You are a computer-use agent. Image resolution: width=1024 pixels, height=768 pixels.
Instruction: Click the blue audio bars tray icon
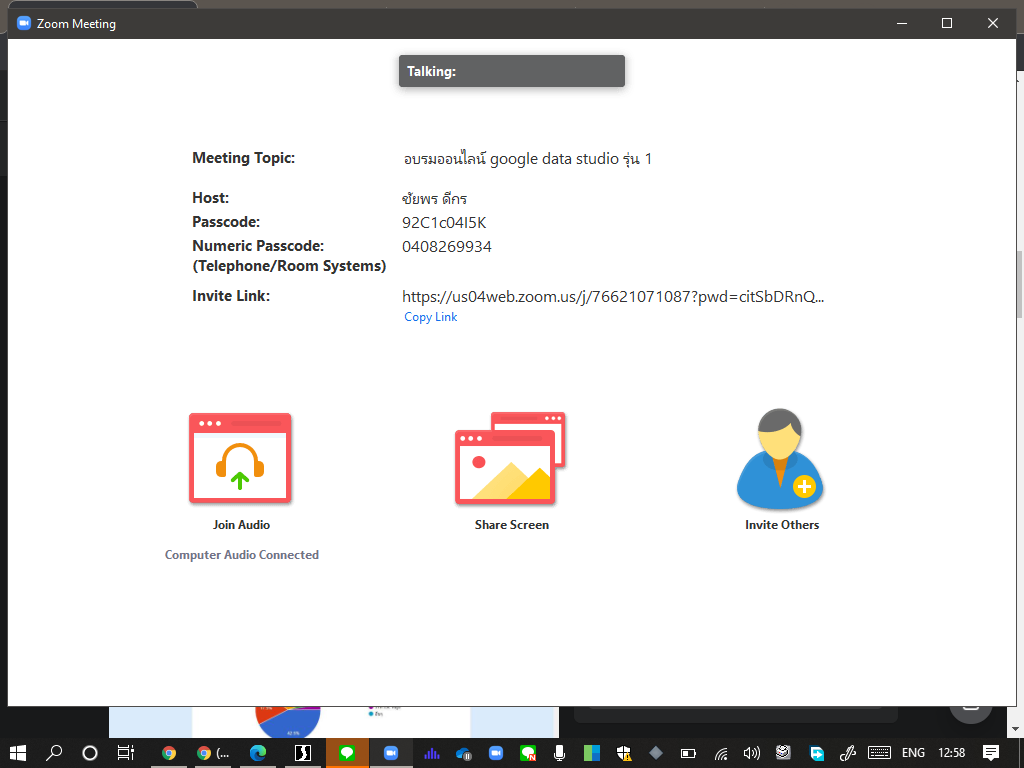point(432,754)
